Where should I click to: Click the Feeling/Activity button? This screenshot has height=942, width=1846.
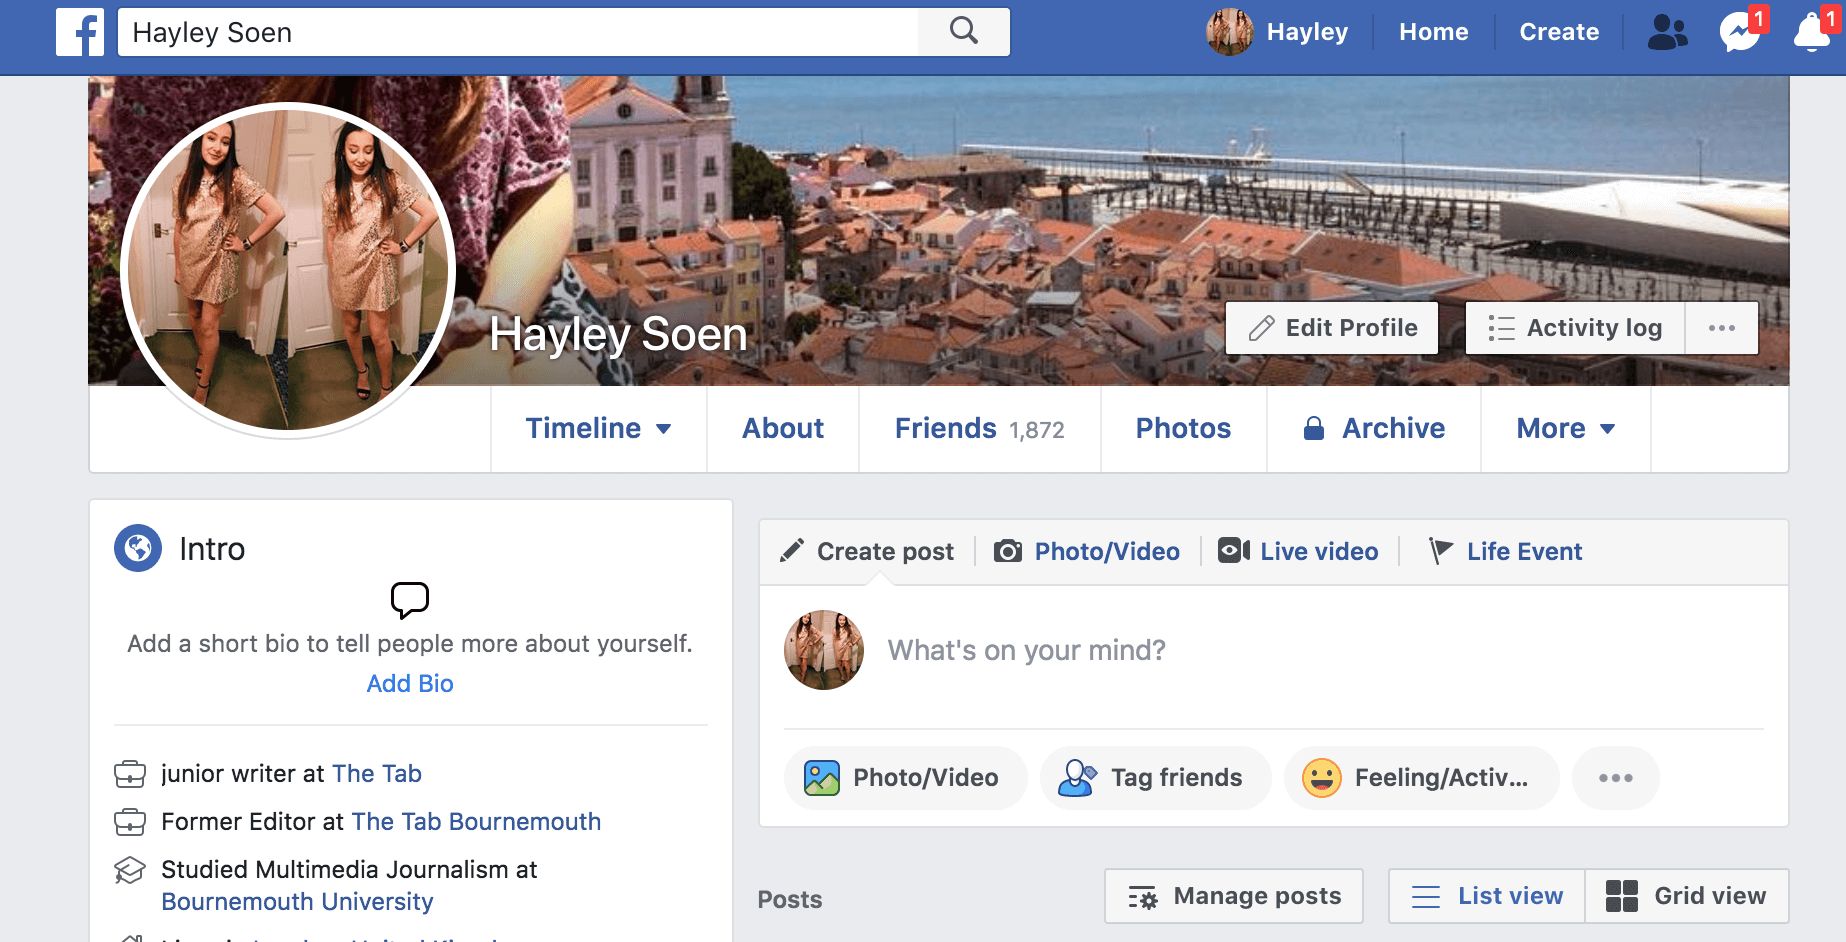pos(1422,778)
